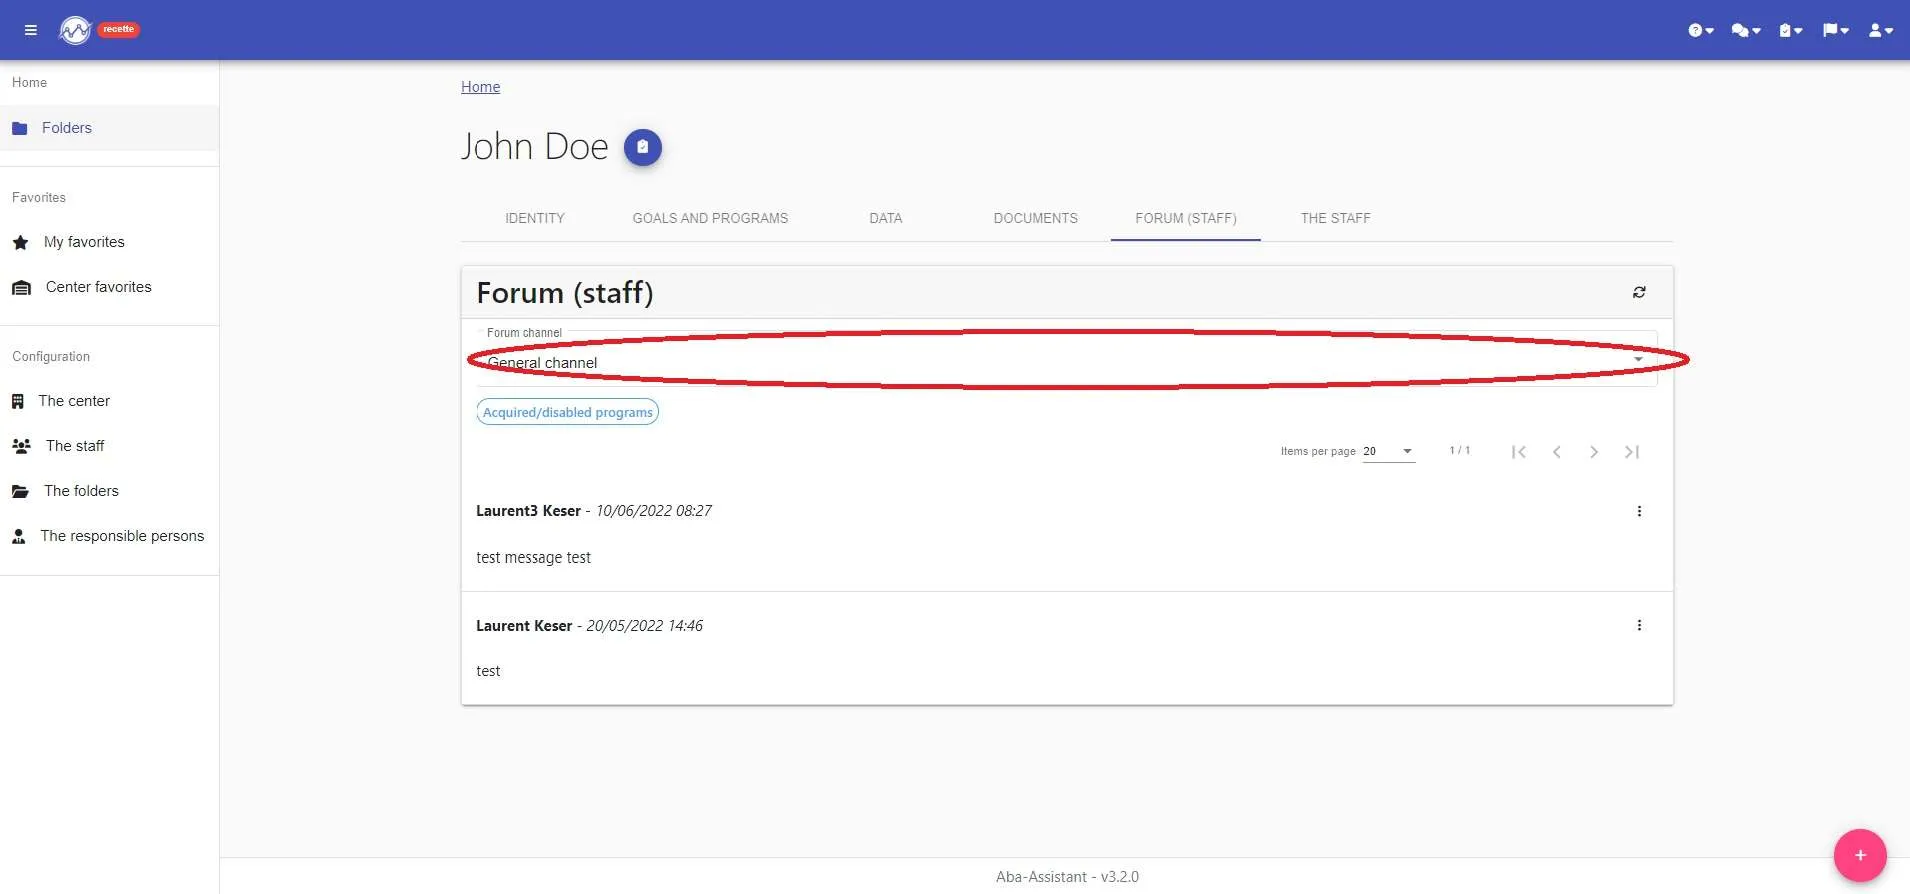The width and height of the screenshot is (1910, 894).
Task: Follow the Home breadcrumb link
Action: (480, 87)
